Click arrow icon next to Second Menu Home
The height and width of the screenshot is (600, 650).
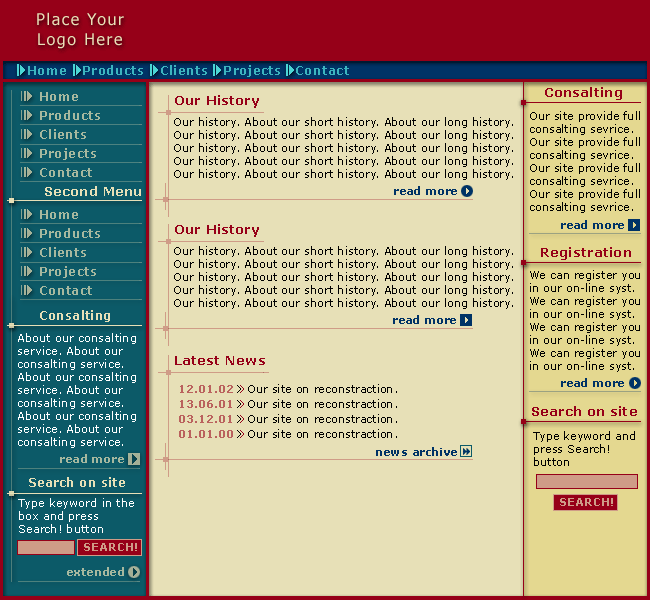27,214
